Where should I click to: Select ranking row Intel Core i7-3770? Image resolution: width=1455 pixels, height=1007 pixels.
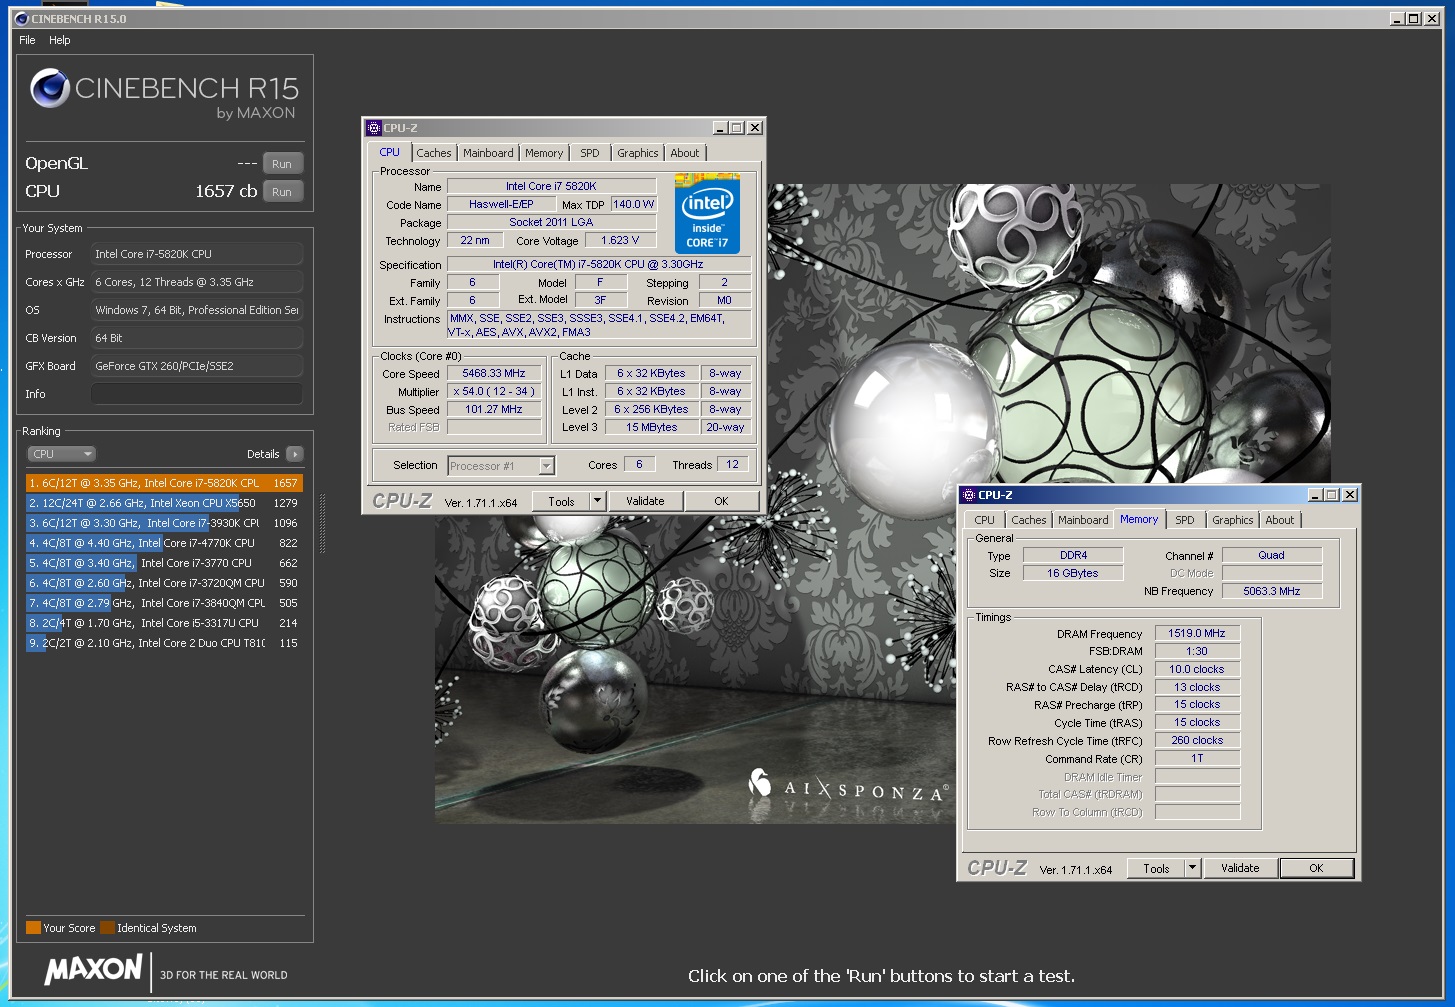click(x=164, y=563)
